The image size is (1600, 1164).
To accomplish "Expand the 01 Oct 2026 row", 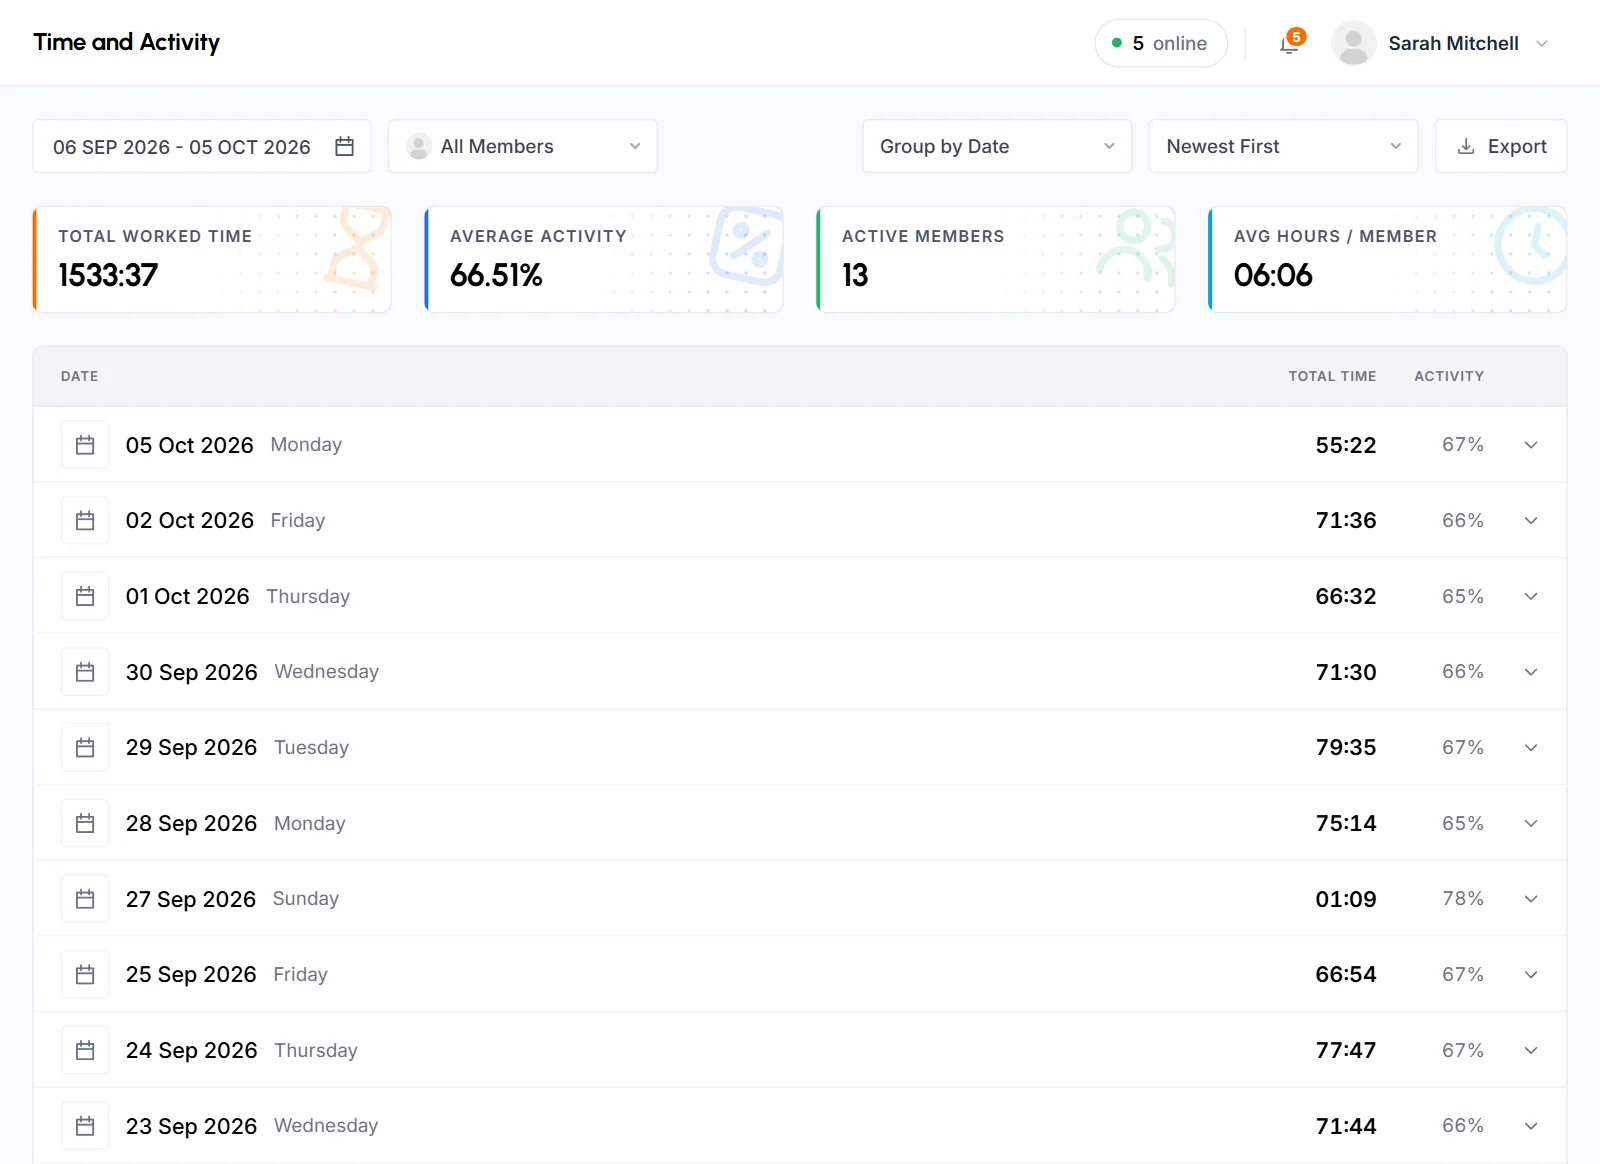I will point(1531,597).
